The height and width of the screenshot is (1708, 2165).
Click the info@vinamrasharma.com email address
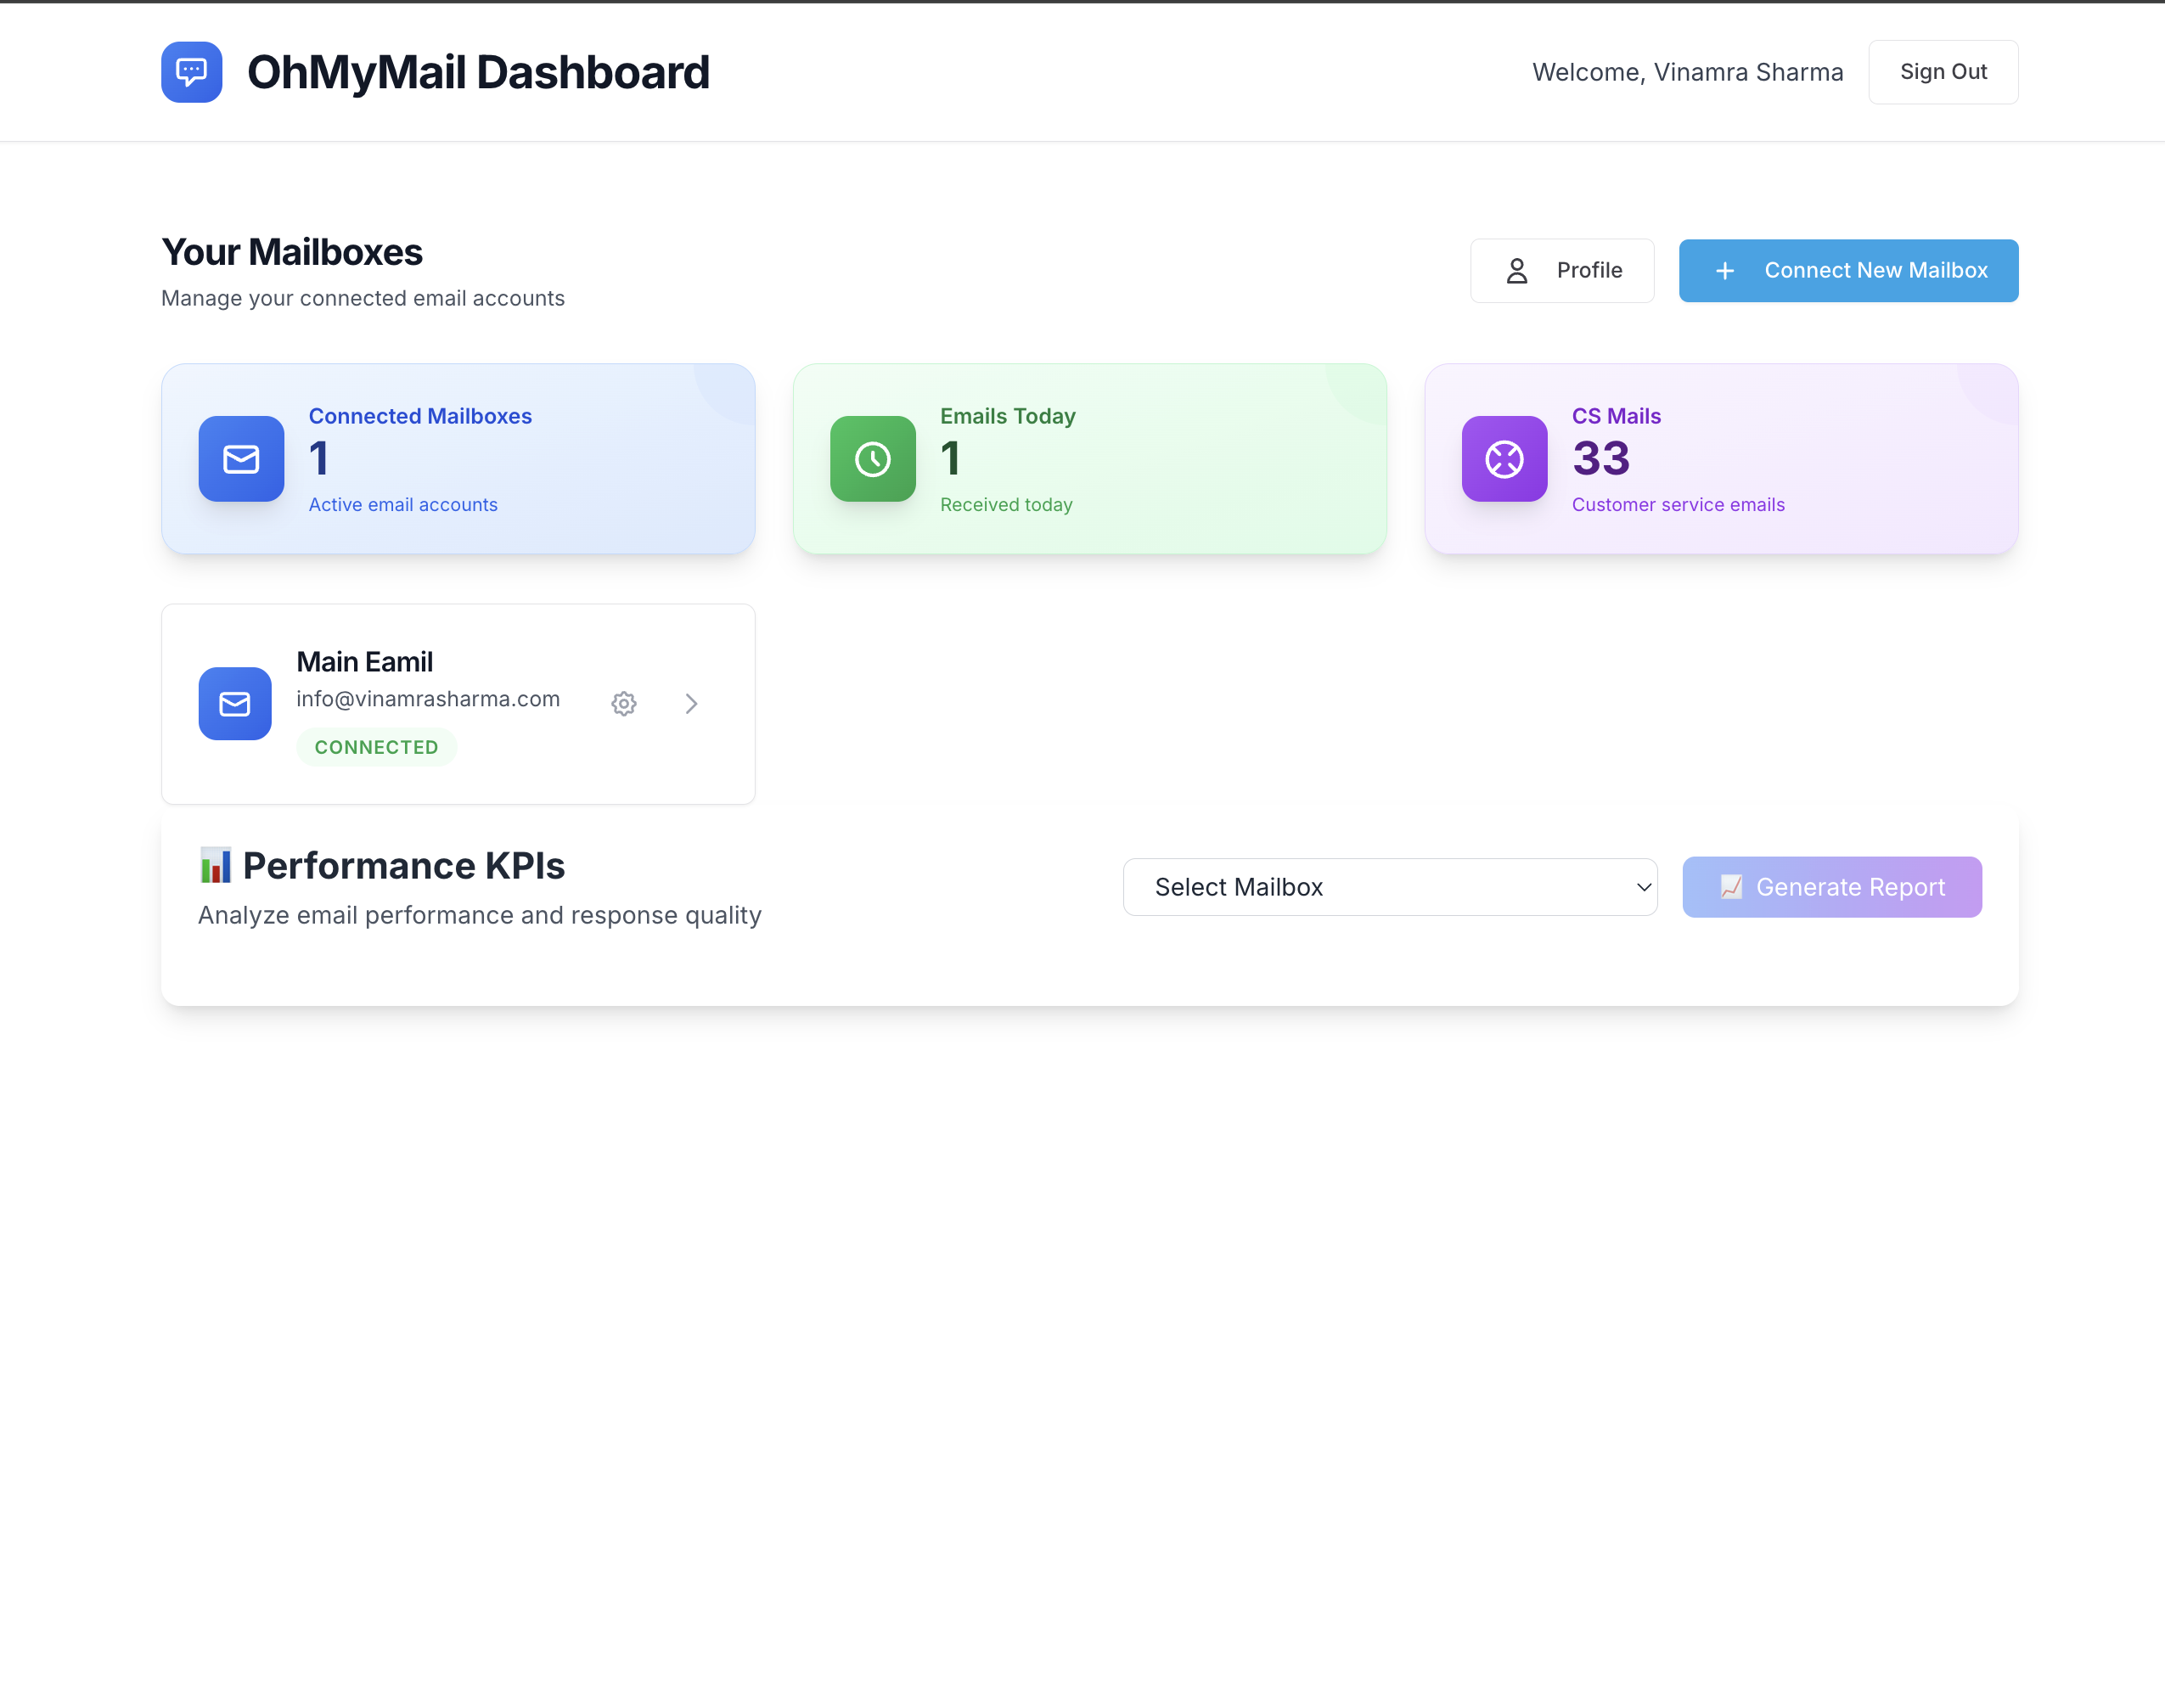pos(428,699)
